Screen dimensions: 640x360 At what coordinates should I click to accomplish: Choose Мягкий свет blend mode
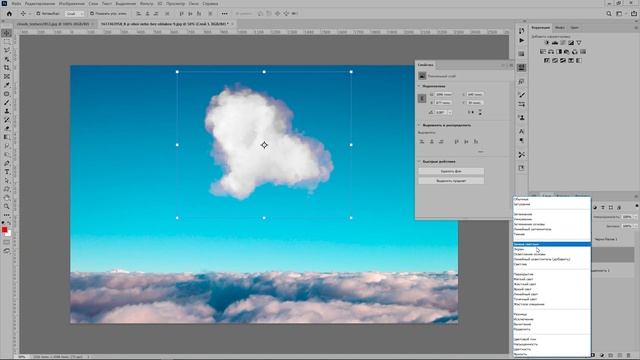pyautogui.click(x=552, y=279)
